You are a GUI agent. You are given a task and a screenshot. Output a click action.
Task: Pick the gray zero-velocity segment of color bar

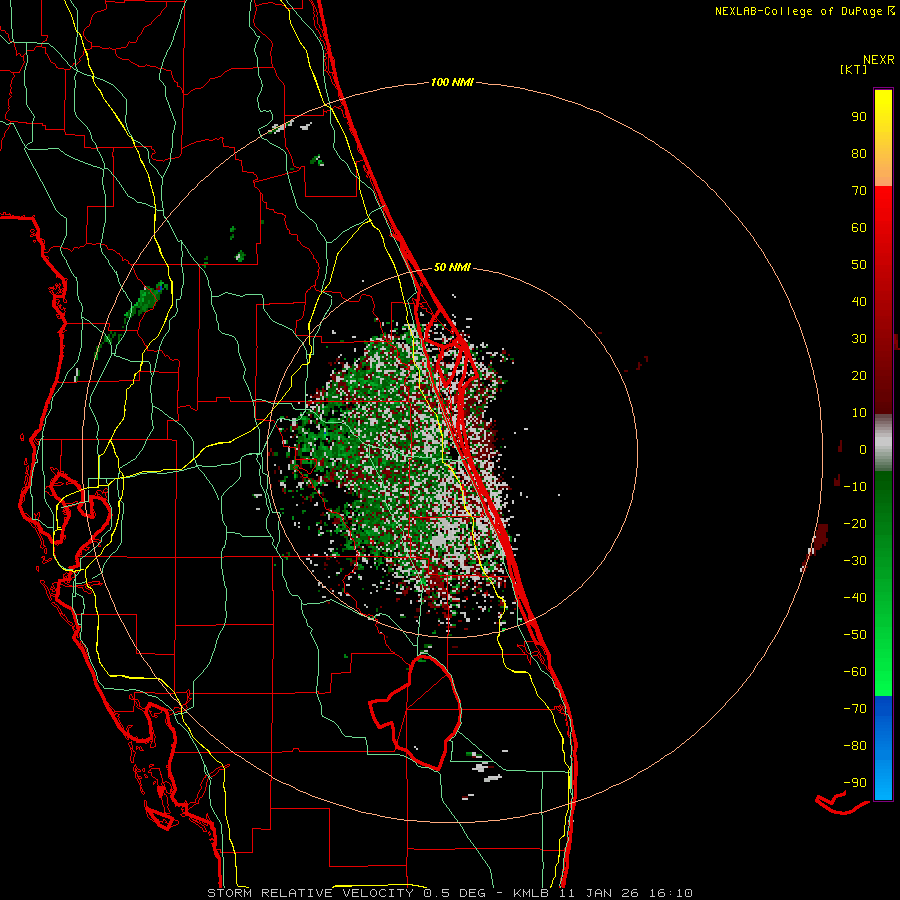(883, 443)
